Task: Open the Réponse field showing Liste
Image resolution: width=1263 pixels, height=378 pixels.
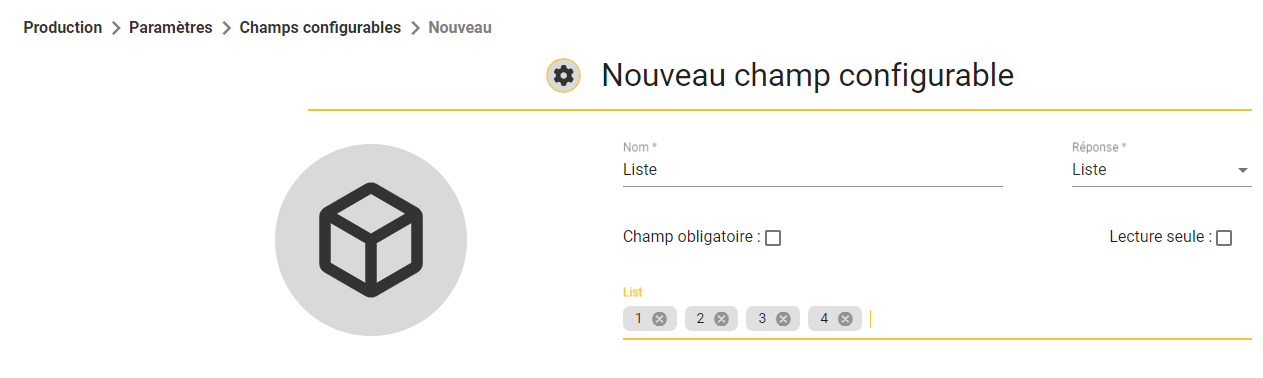Action: coord(1162,170)
